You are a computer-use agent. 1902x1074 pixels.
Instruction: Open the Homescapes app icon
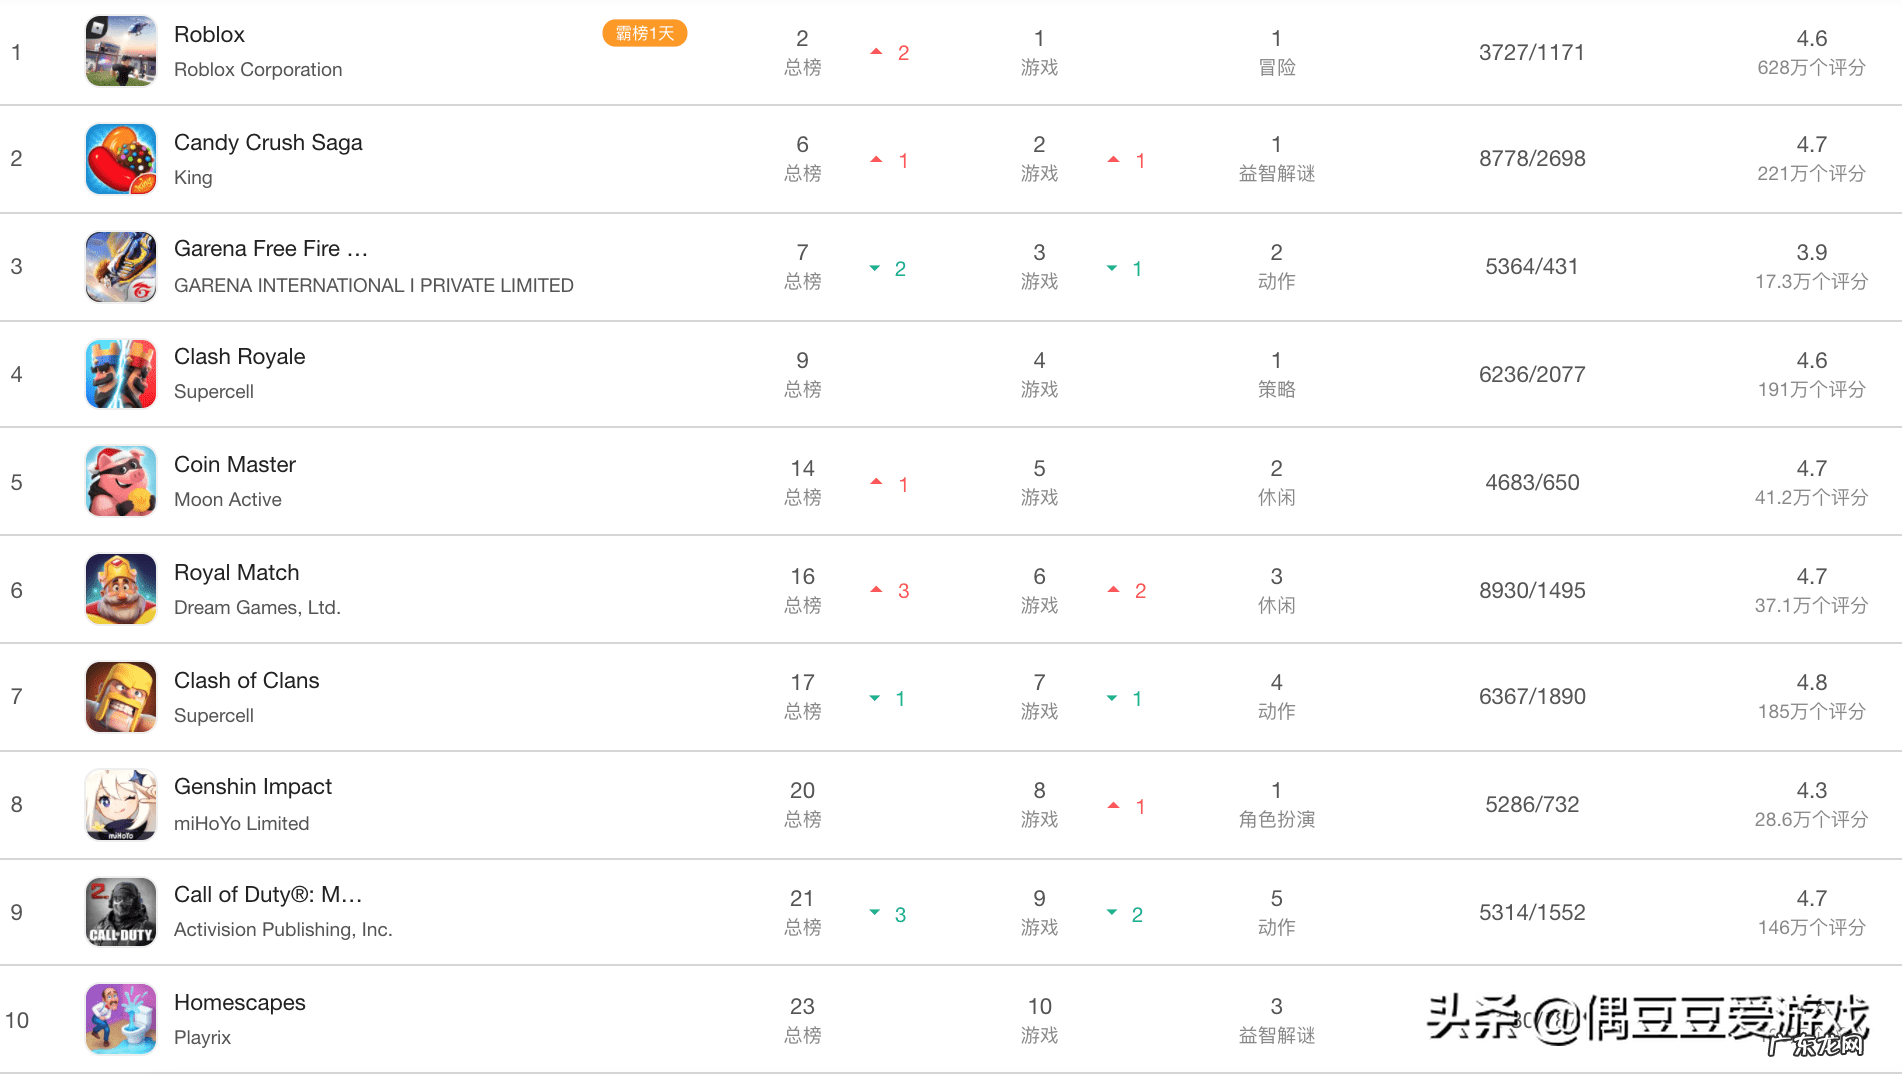pos(121,1019)
